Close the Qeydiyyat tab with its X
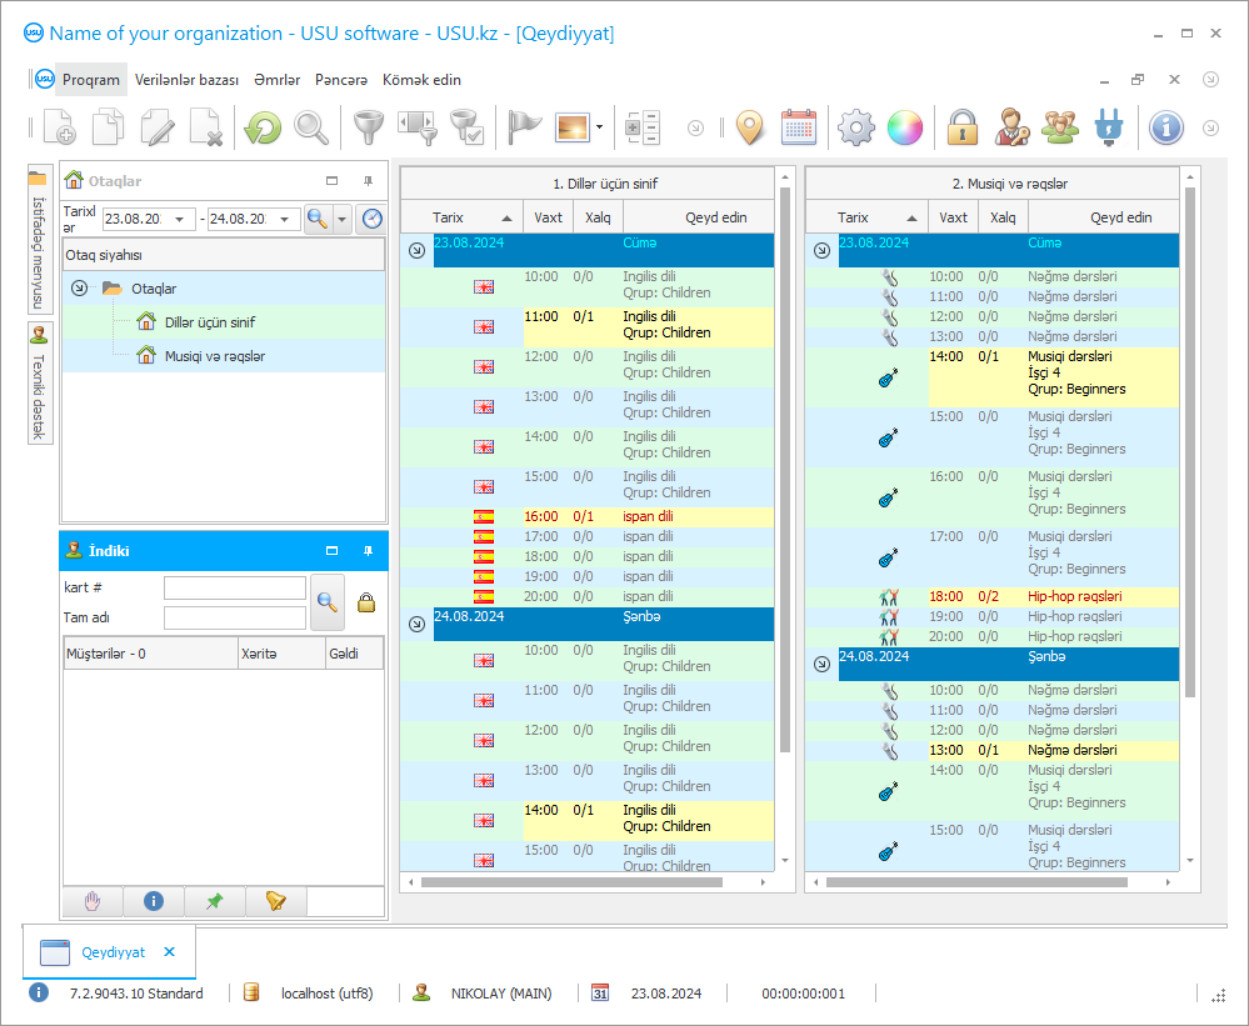Screen dimensions: 1249x1026 [170, 952]
